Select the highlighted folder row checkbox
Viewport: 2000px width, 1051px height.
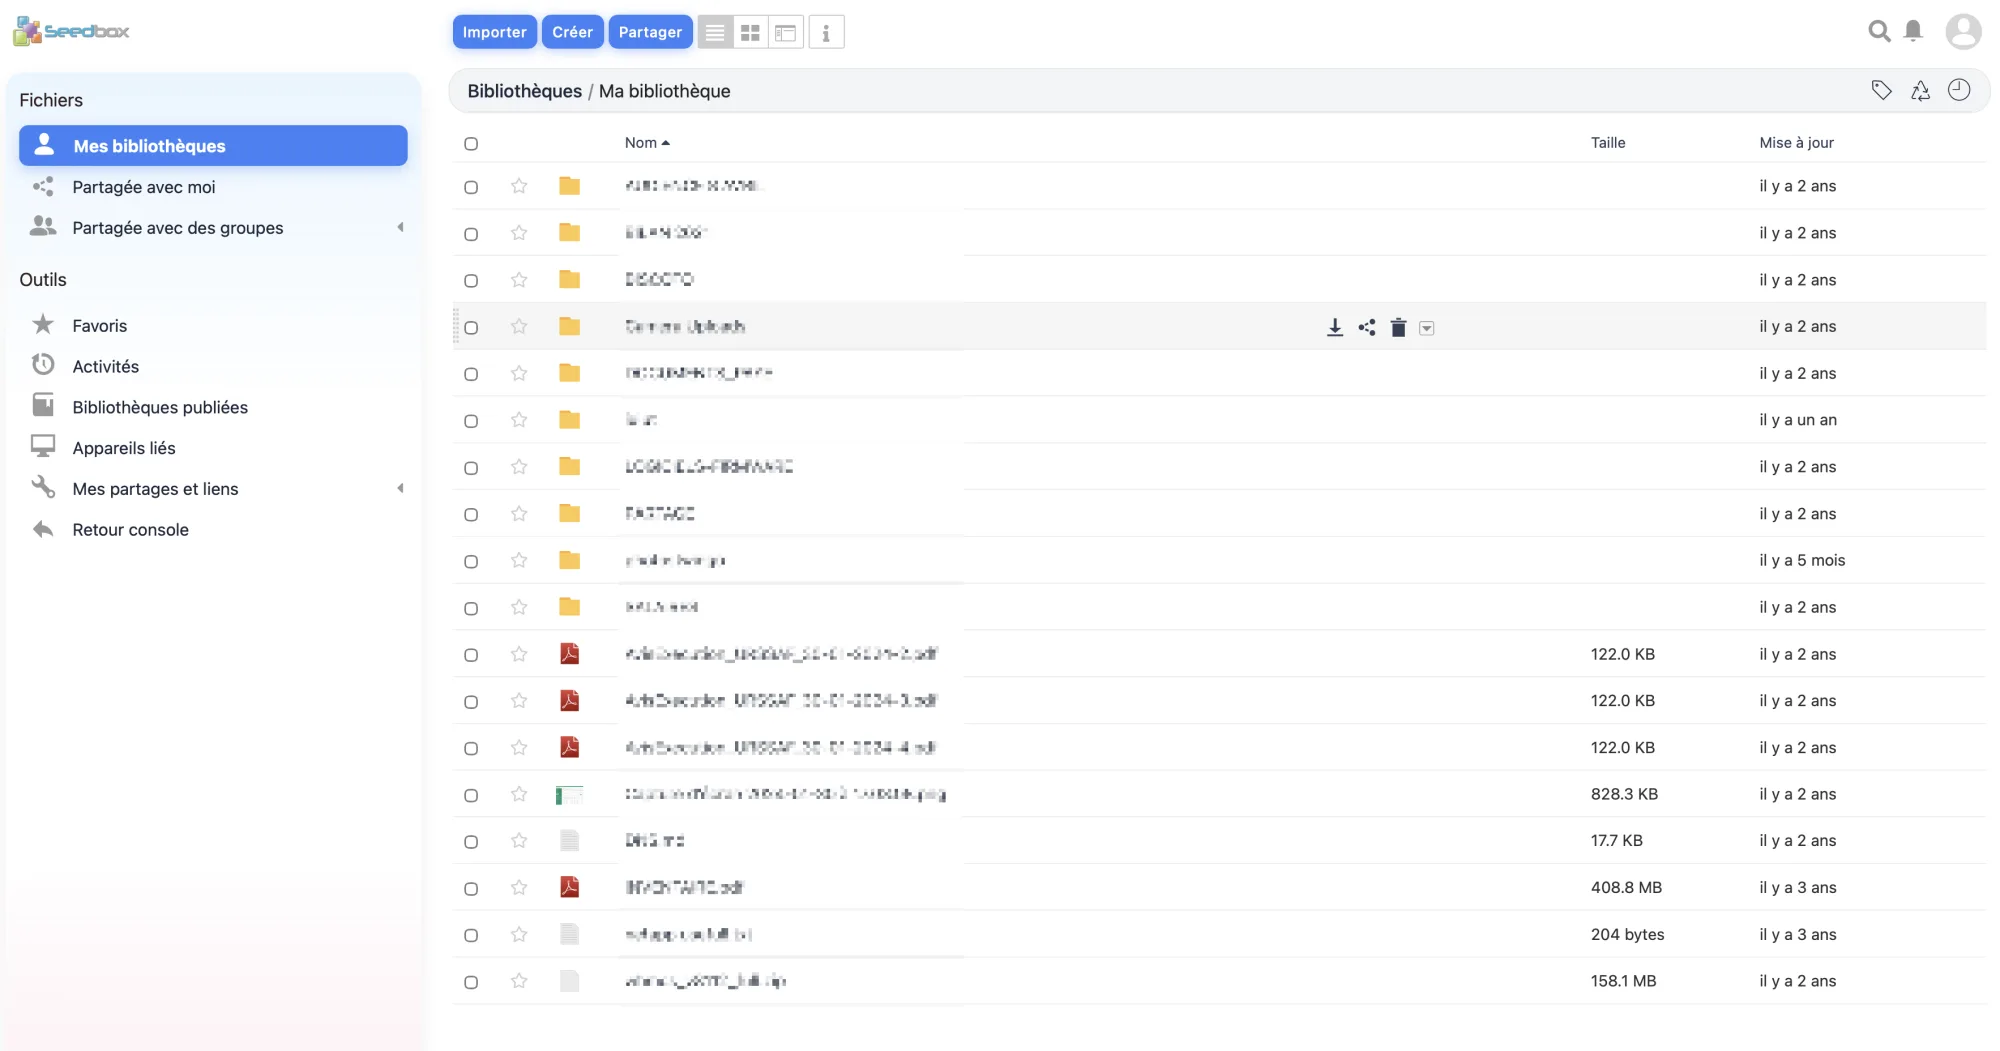(471, 328)
